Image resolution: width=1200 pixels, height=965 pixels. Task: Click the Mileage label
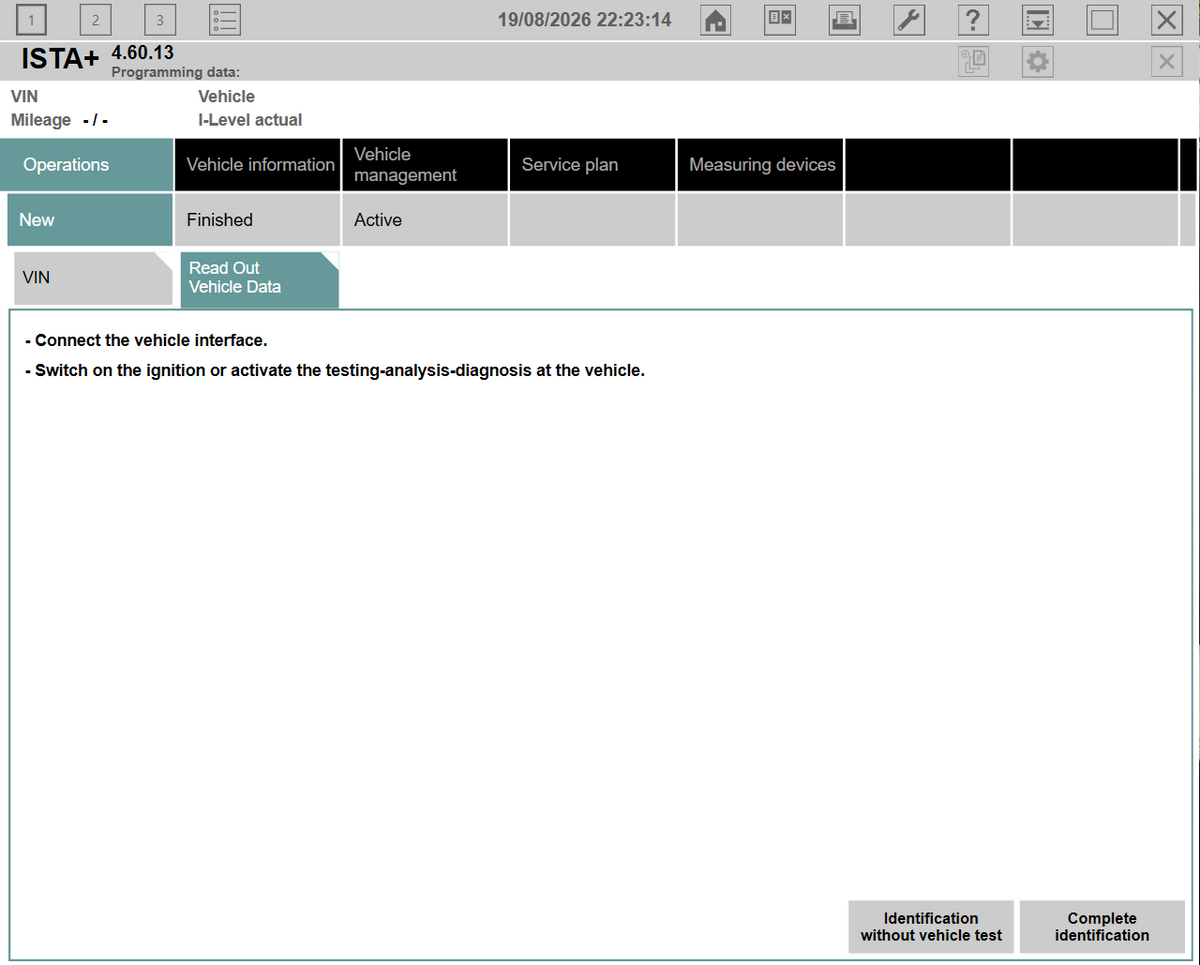41,120
